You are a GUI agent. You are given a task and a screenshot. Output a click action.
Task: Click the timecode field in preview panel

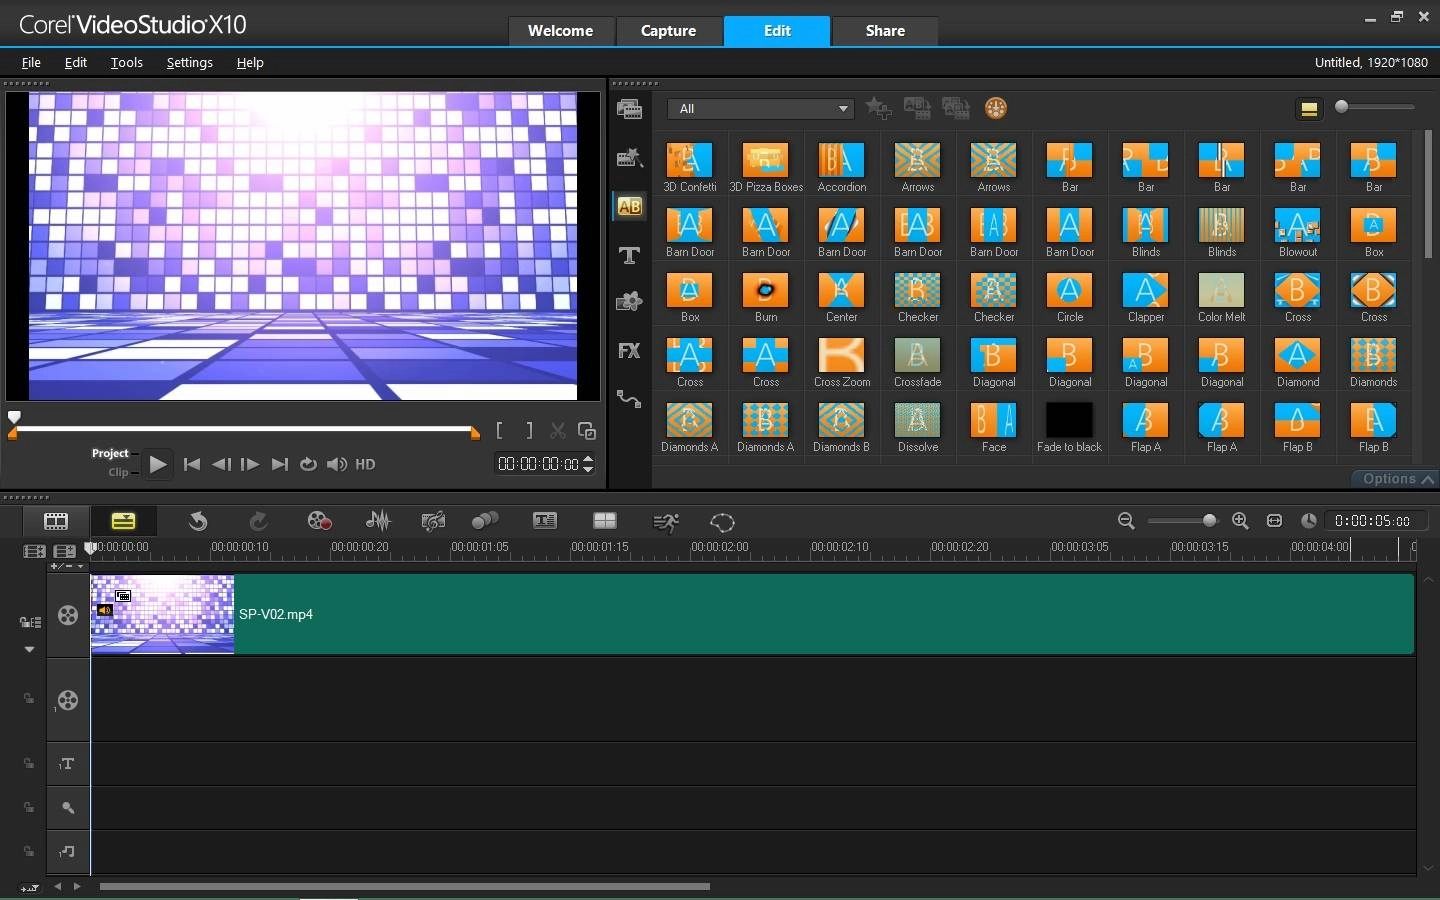pos(538,464)
